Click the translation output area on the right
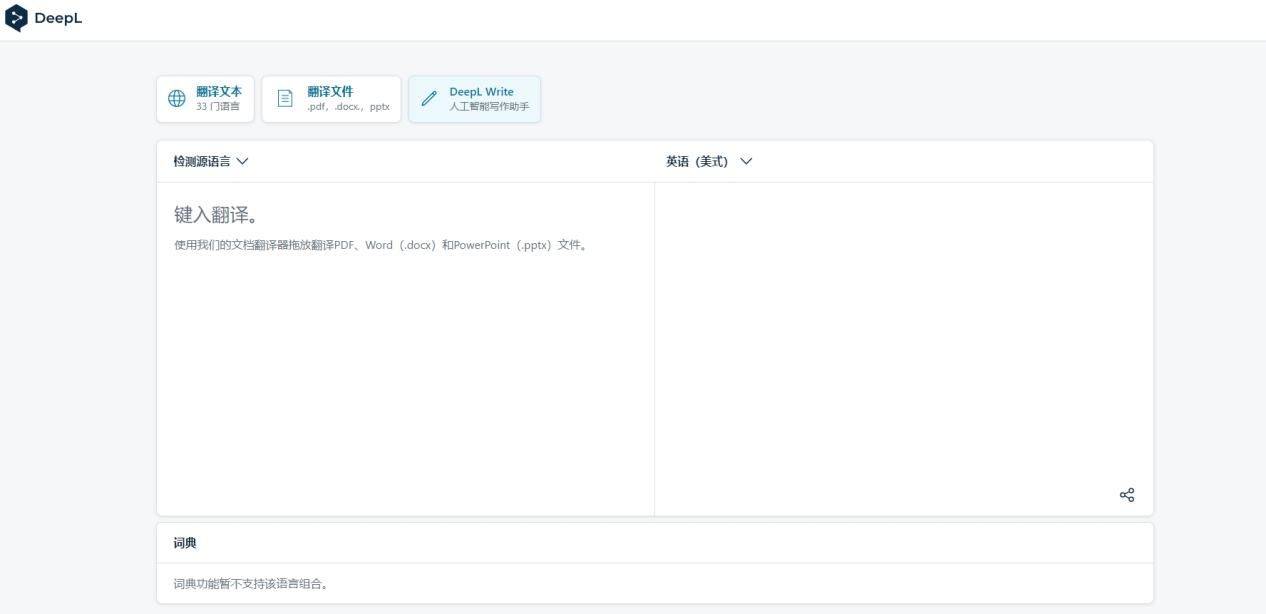Image resolution: width=1266 pixels, height=614 pixels. coord(904,349)
